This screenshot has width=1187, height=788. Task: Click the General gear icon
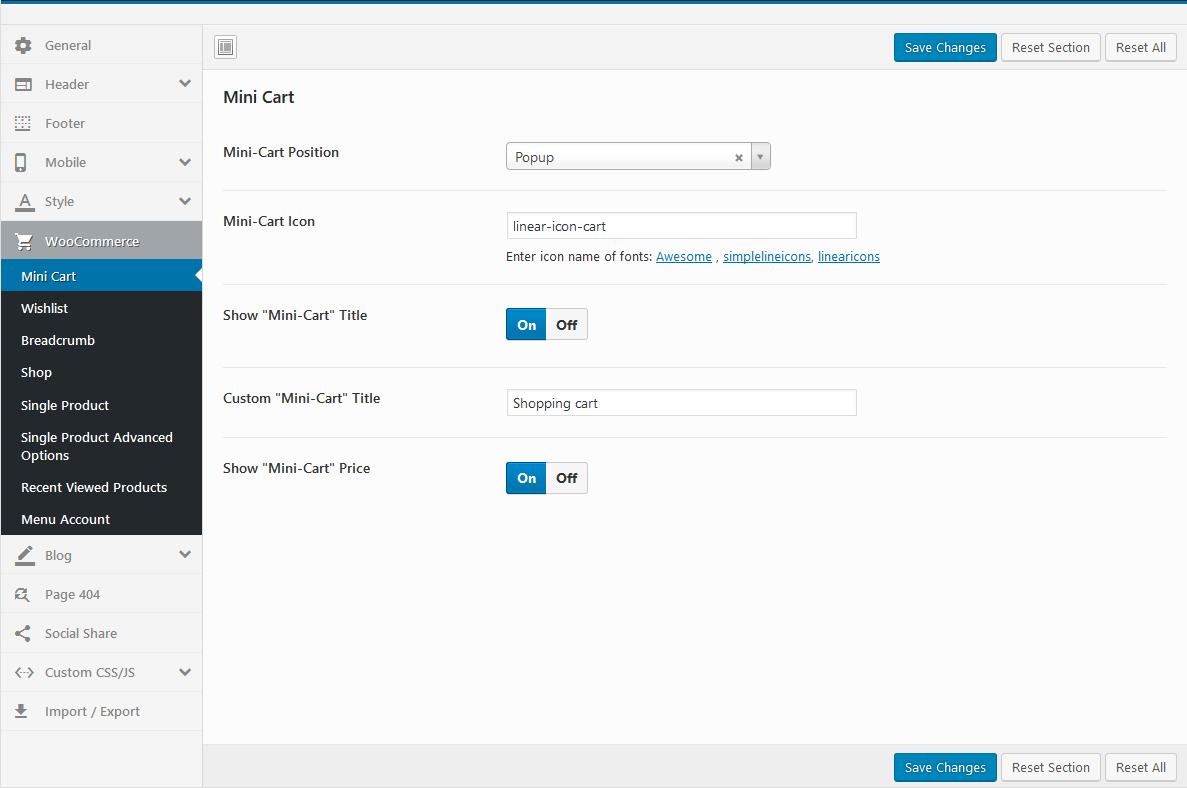[23, 45]
